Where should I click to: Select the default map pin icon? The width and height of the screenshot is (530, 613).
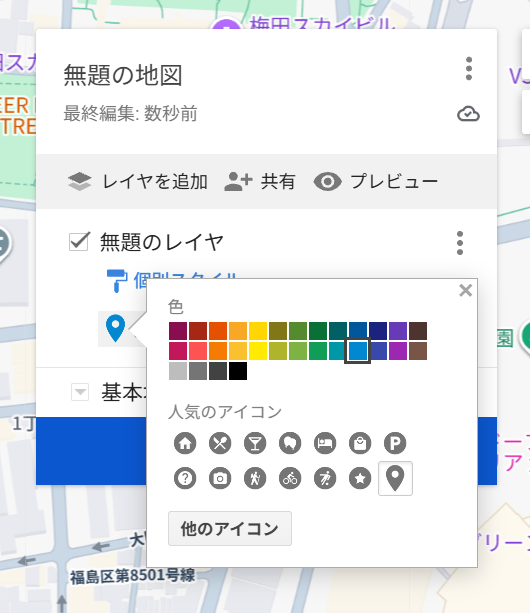395,479
